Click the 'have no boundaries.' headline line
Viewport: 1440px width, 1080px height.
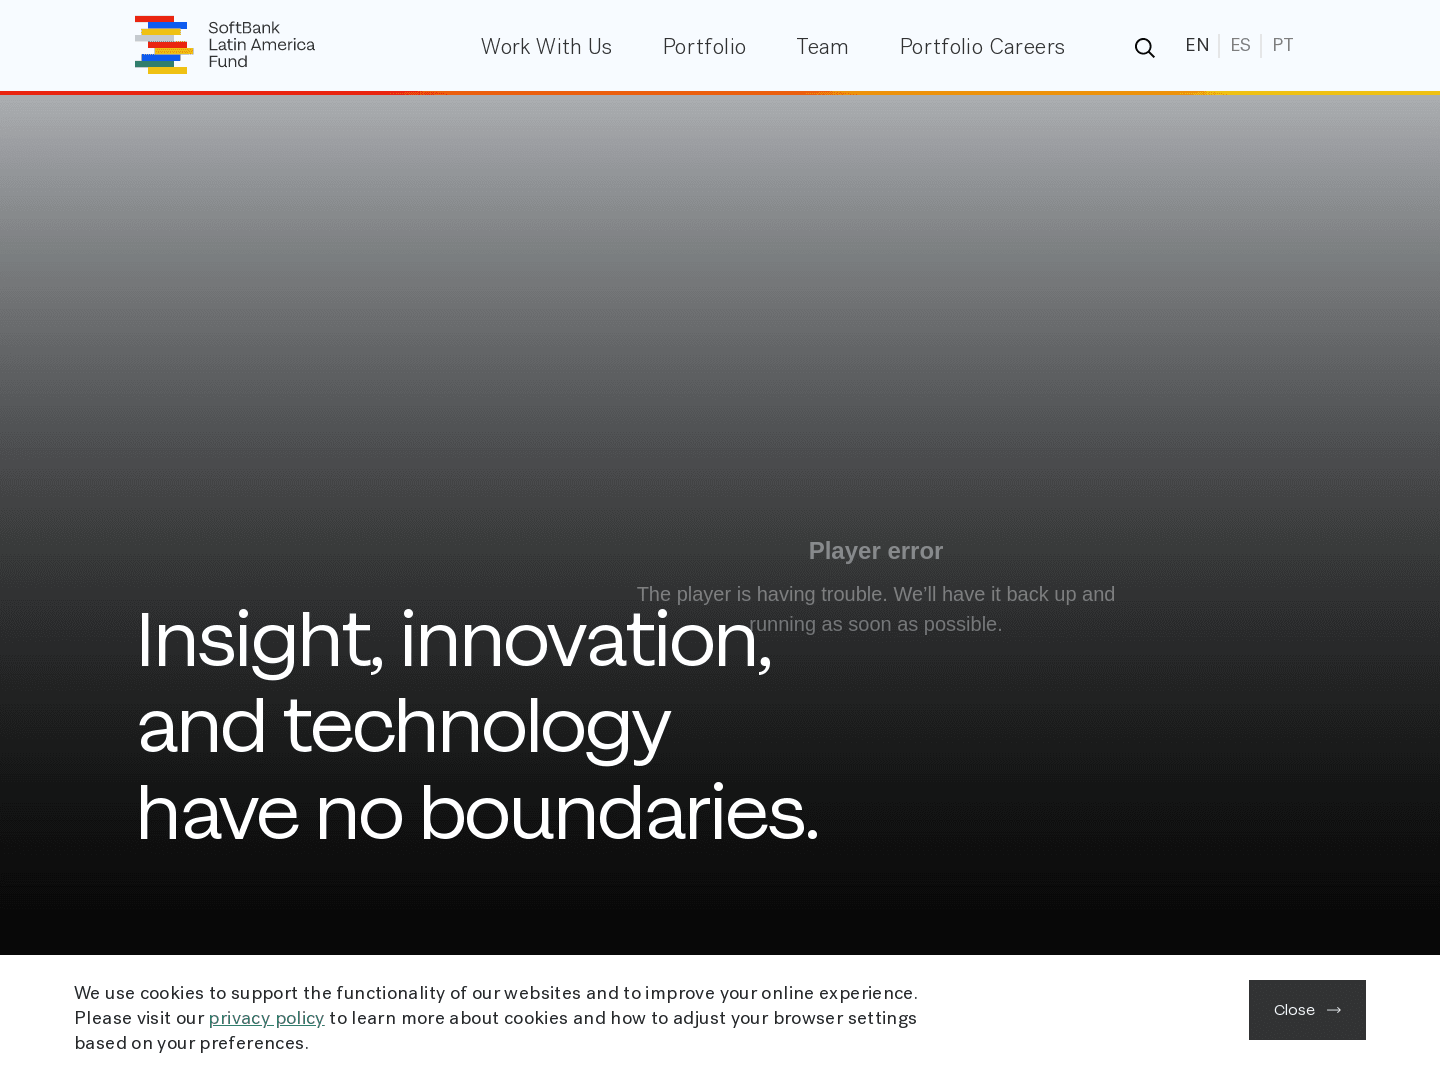[x=477, y=812]
